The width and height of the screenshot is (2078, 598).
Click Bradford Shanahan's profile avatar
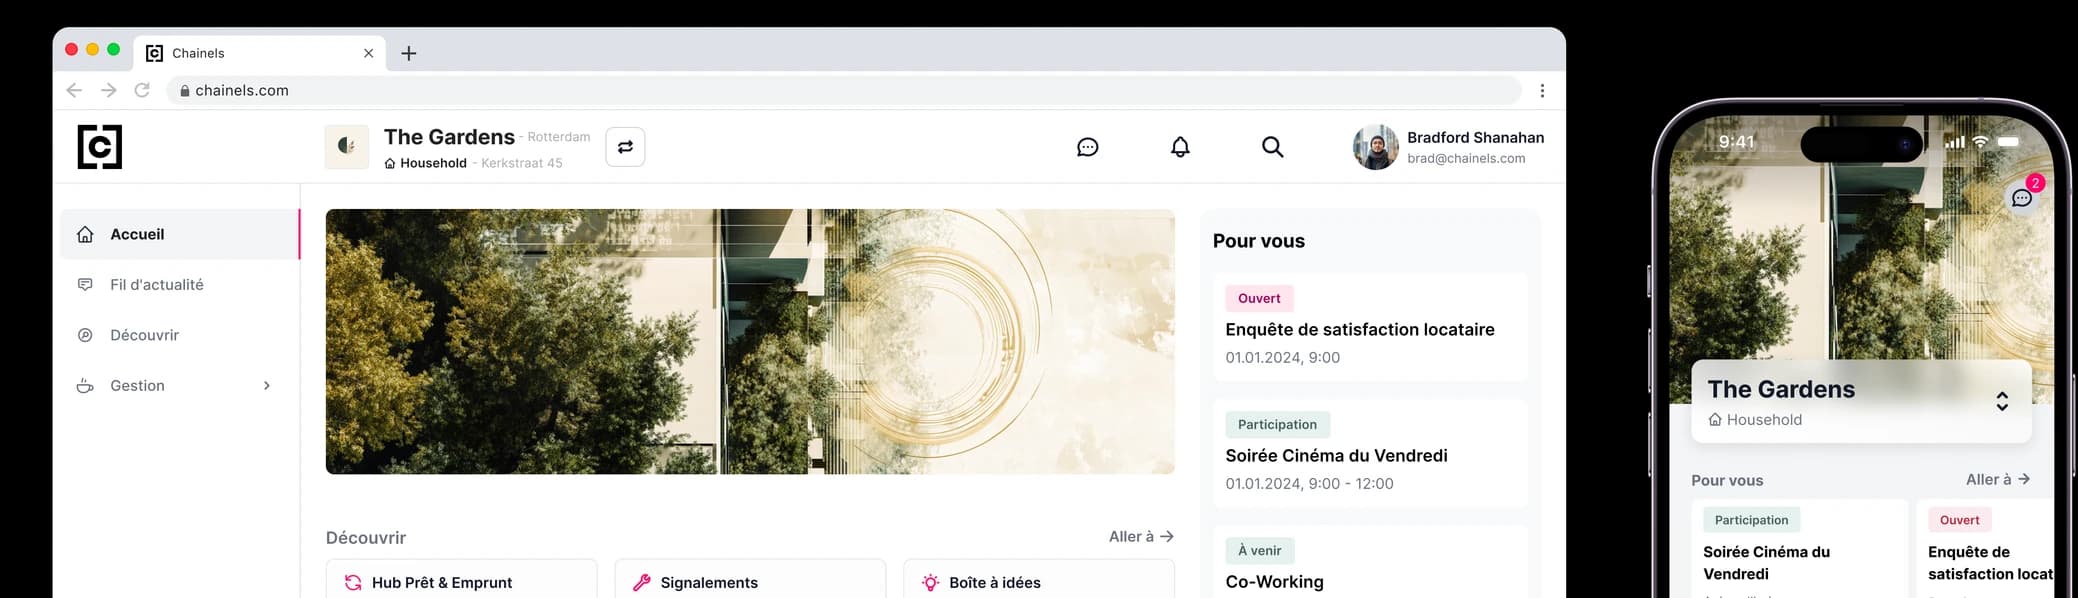(x=1376, y=147)
